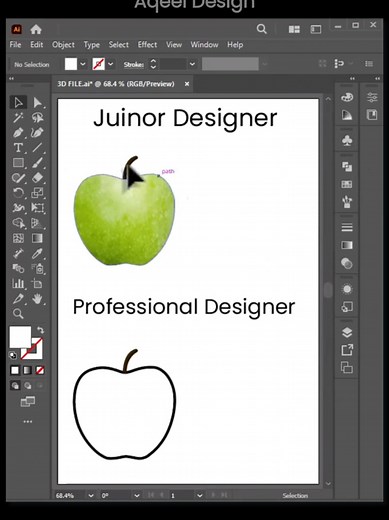Choose the Eyedropper tool
This screenshot has width=389, height=520.
pyautogui.click(x=37, y=253)
